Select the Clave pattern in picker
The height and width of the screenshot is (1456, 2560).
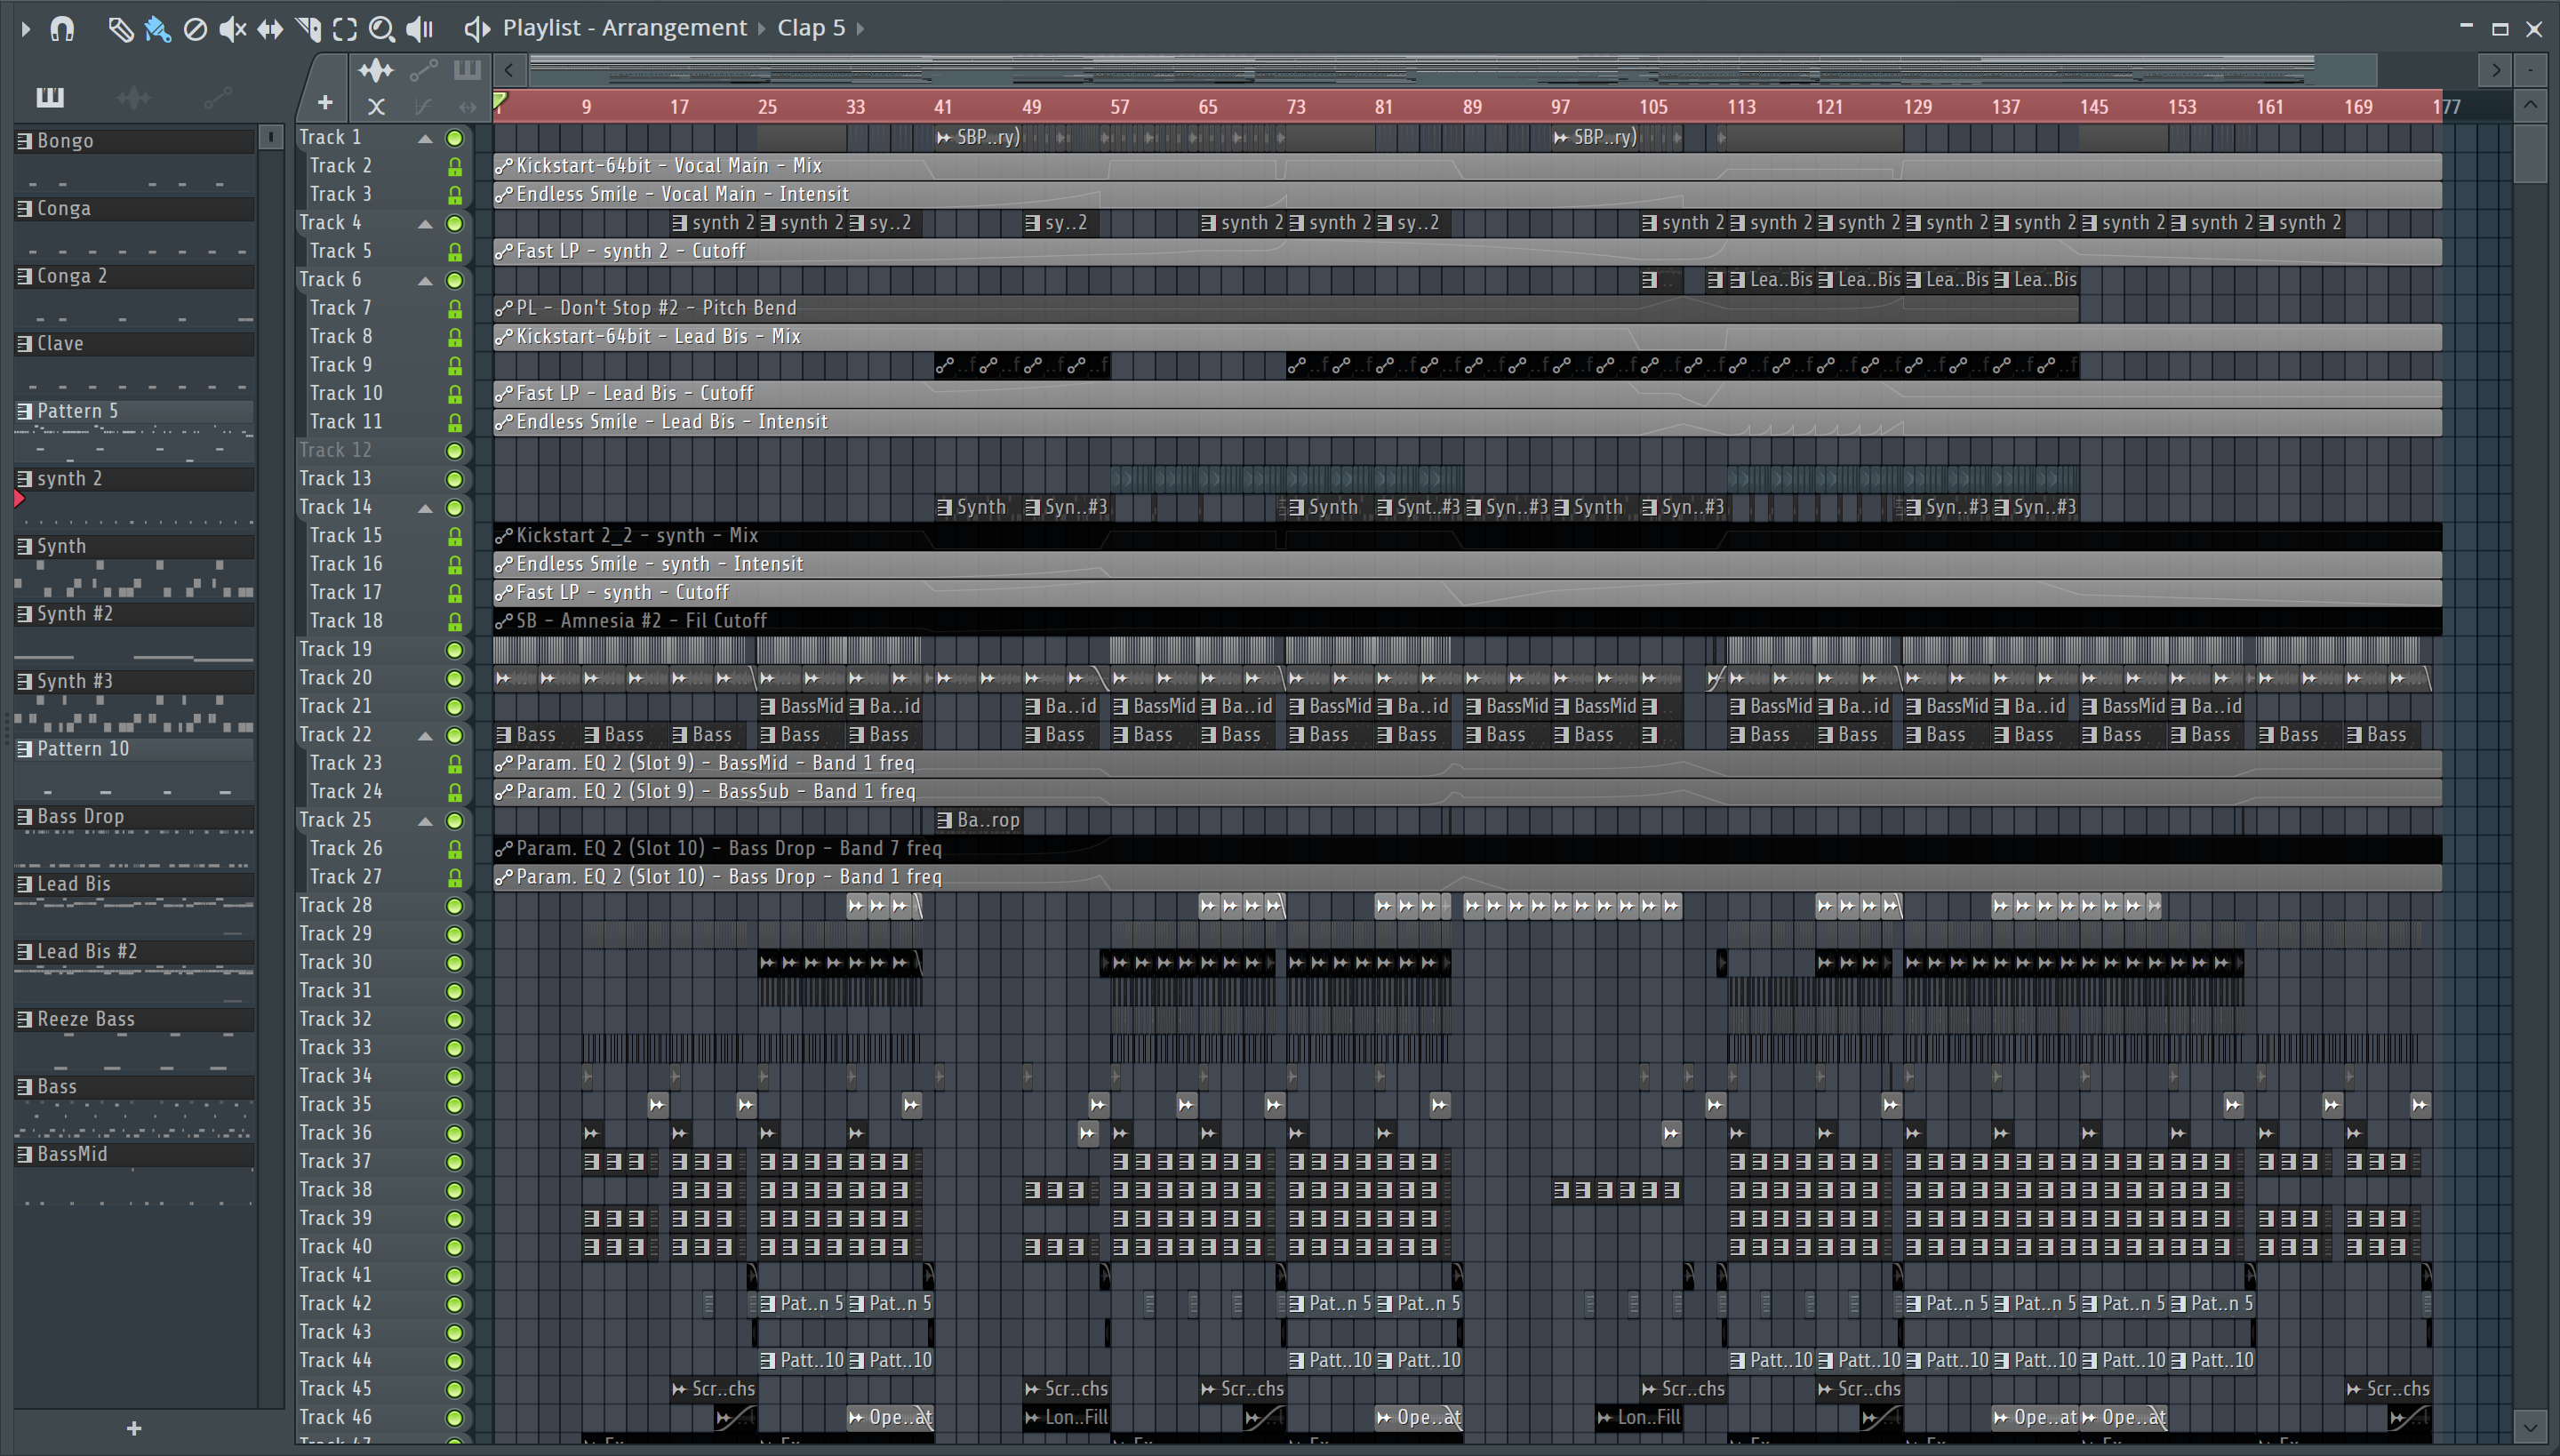click(x=134, y=344)
